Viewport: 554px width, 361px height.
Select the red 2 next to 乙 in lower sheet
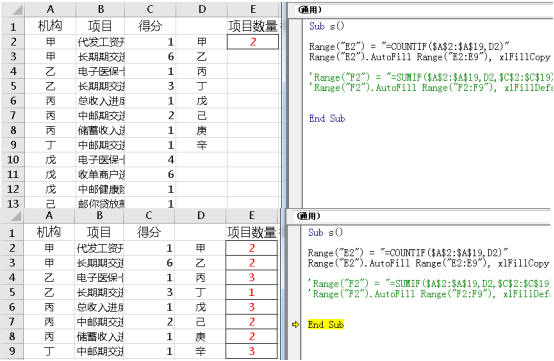pos(252,263)
